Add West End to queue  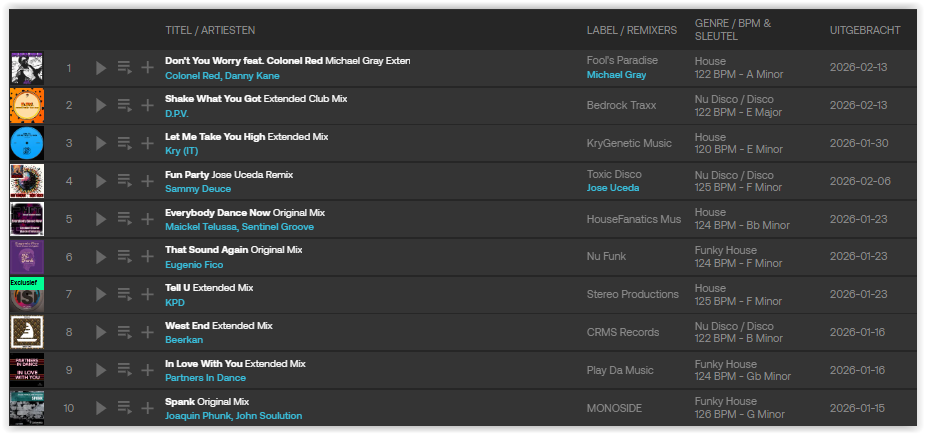[124, 332]
